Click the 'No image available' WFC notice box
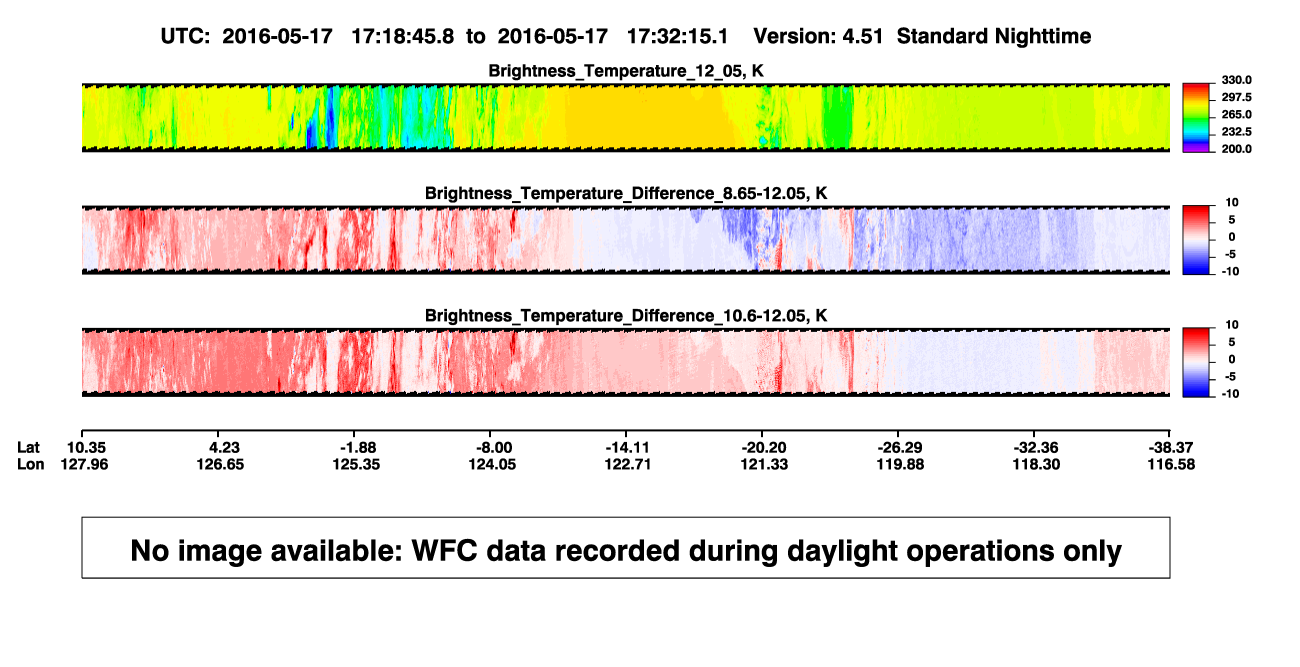1300x667 pixels. click(x=625, y=547)
